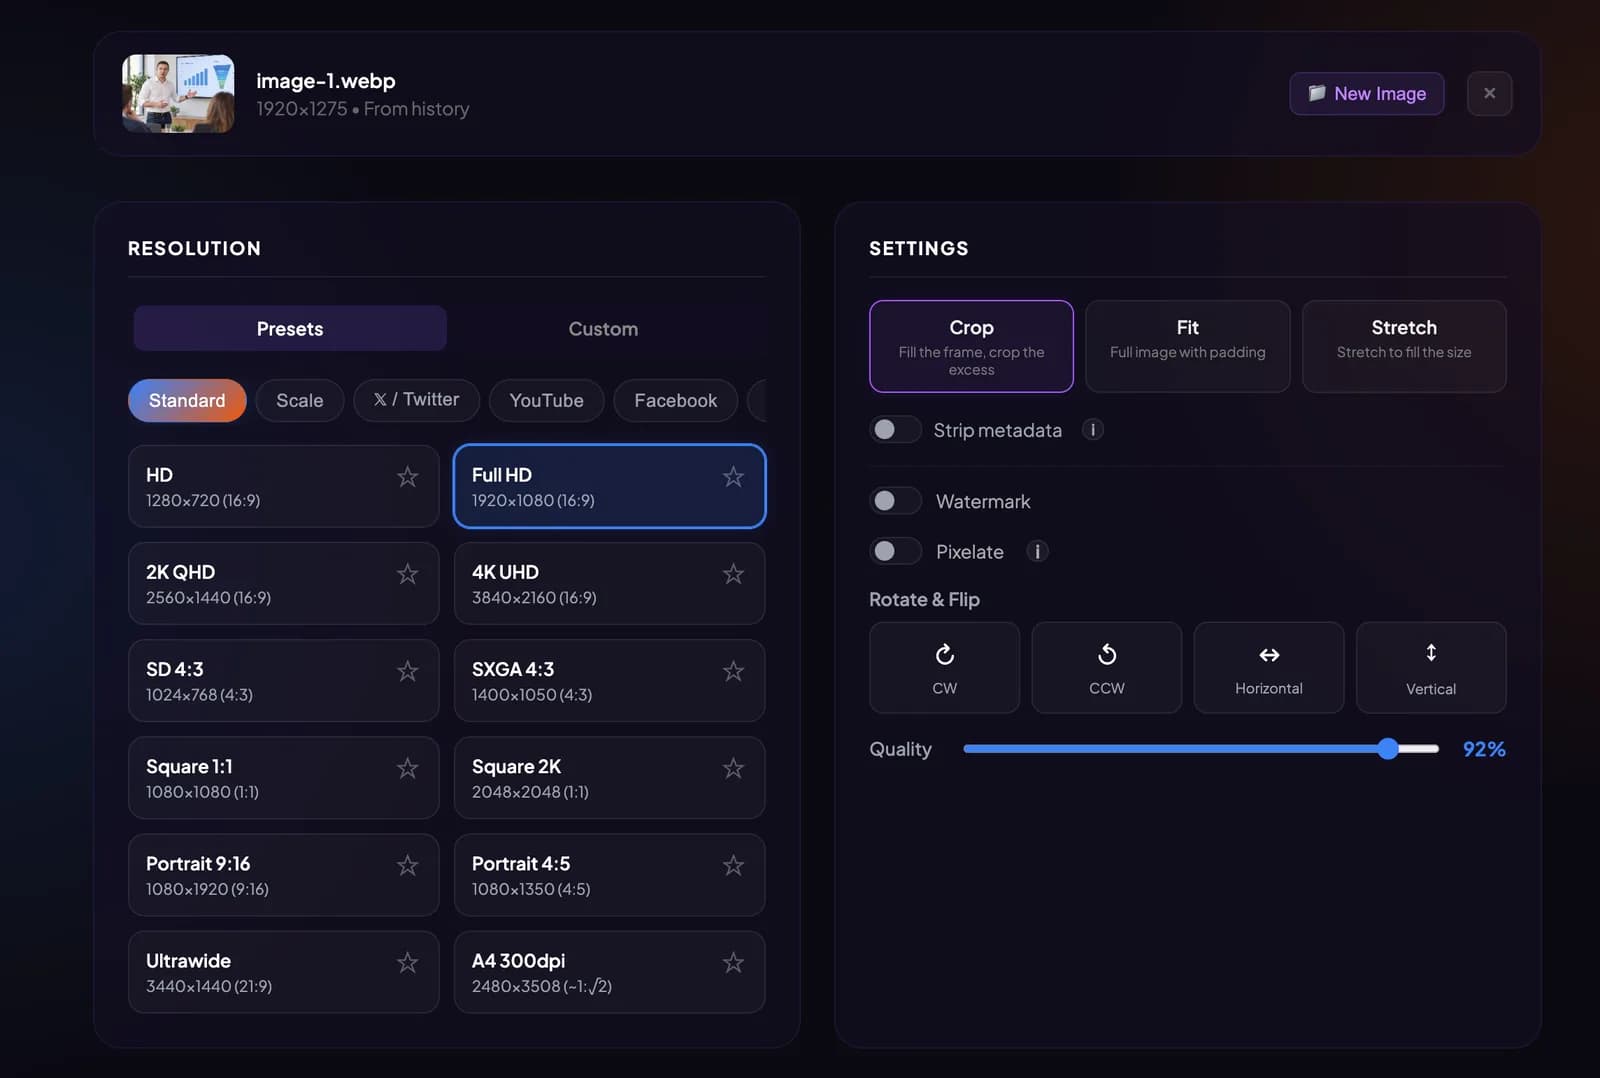1600x1078 pixels.
Task: Favorite the 2K QHD preset star
Action: tap(407, 574)
